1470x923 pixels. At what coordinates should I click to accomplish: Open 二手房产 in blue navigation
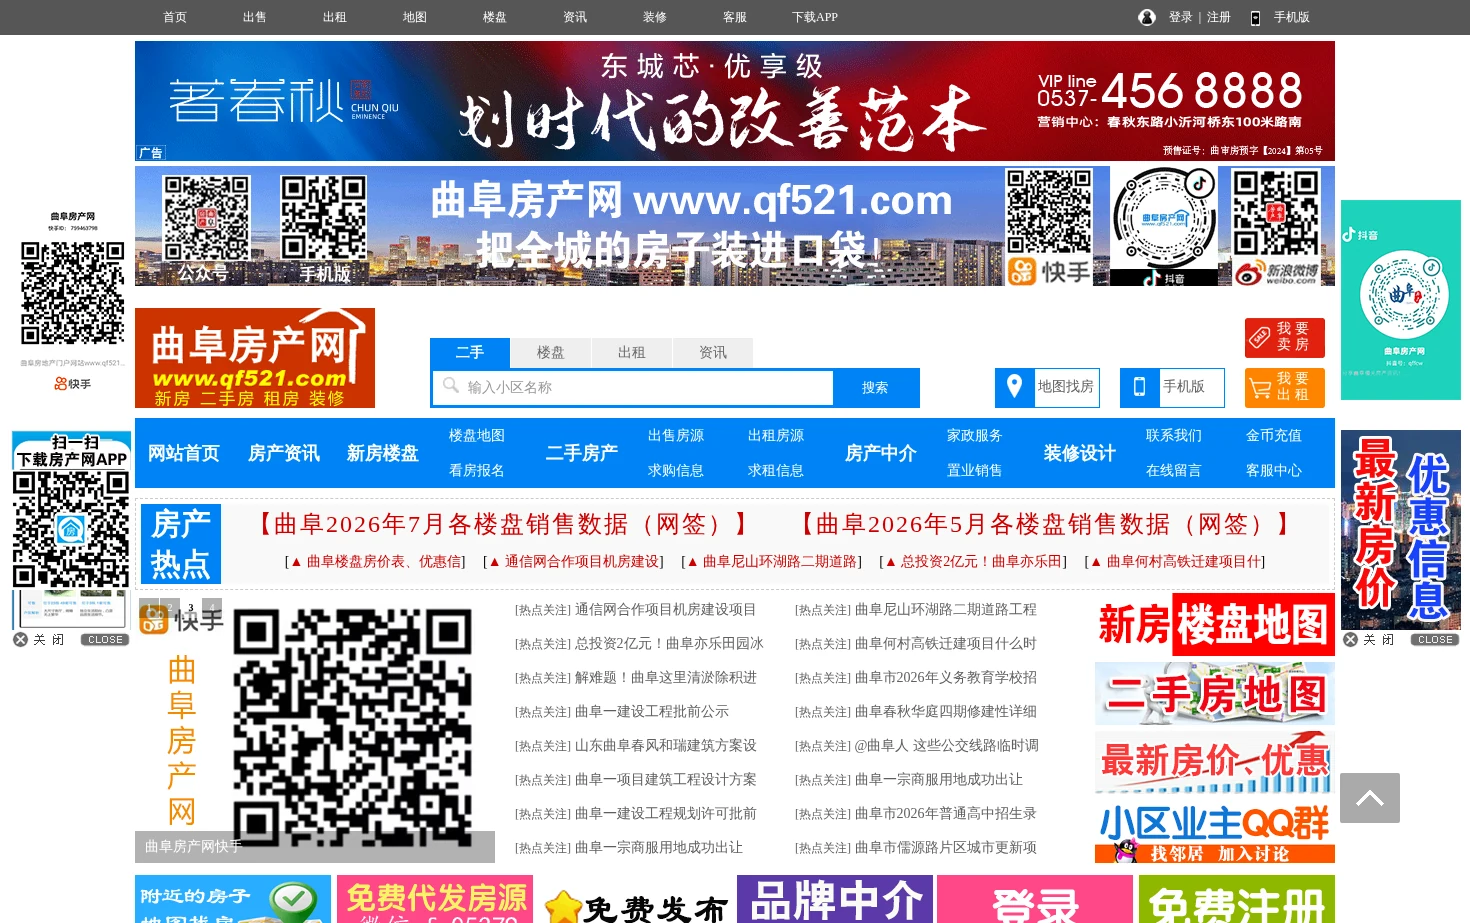tap(582, 453)
